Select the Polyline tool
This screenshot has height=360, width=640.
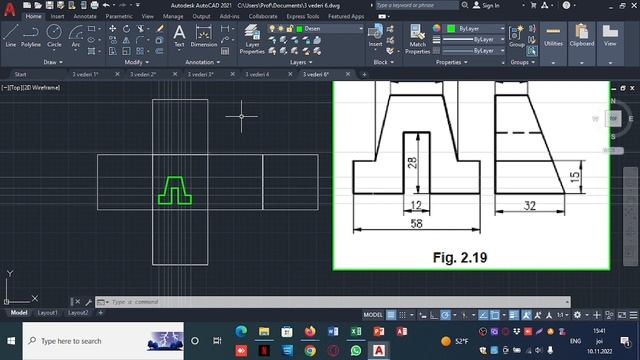pos(31,36)
